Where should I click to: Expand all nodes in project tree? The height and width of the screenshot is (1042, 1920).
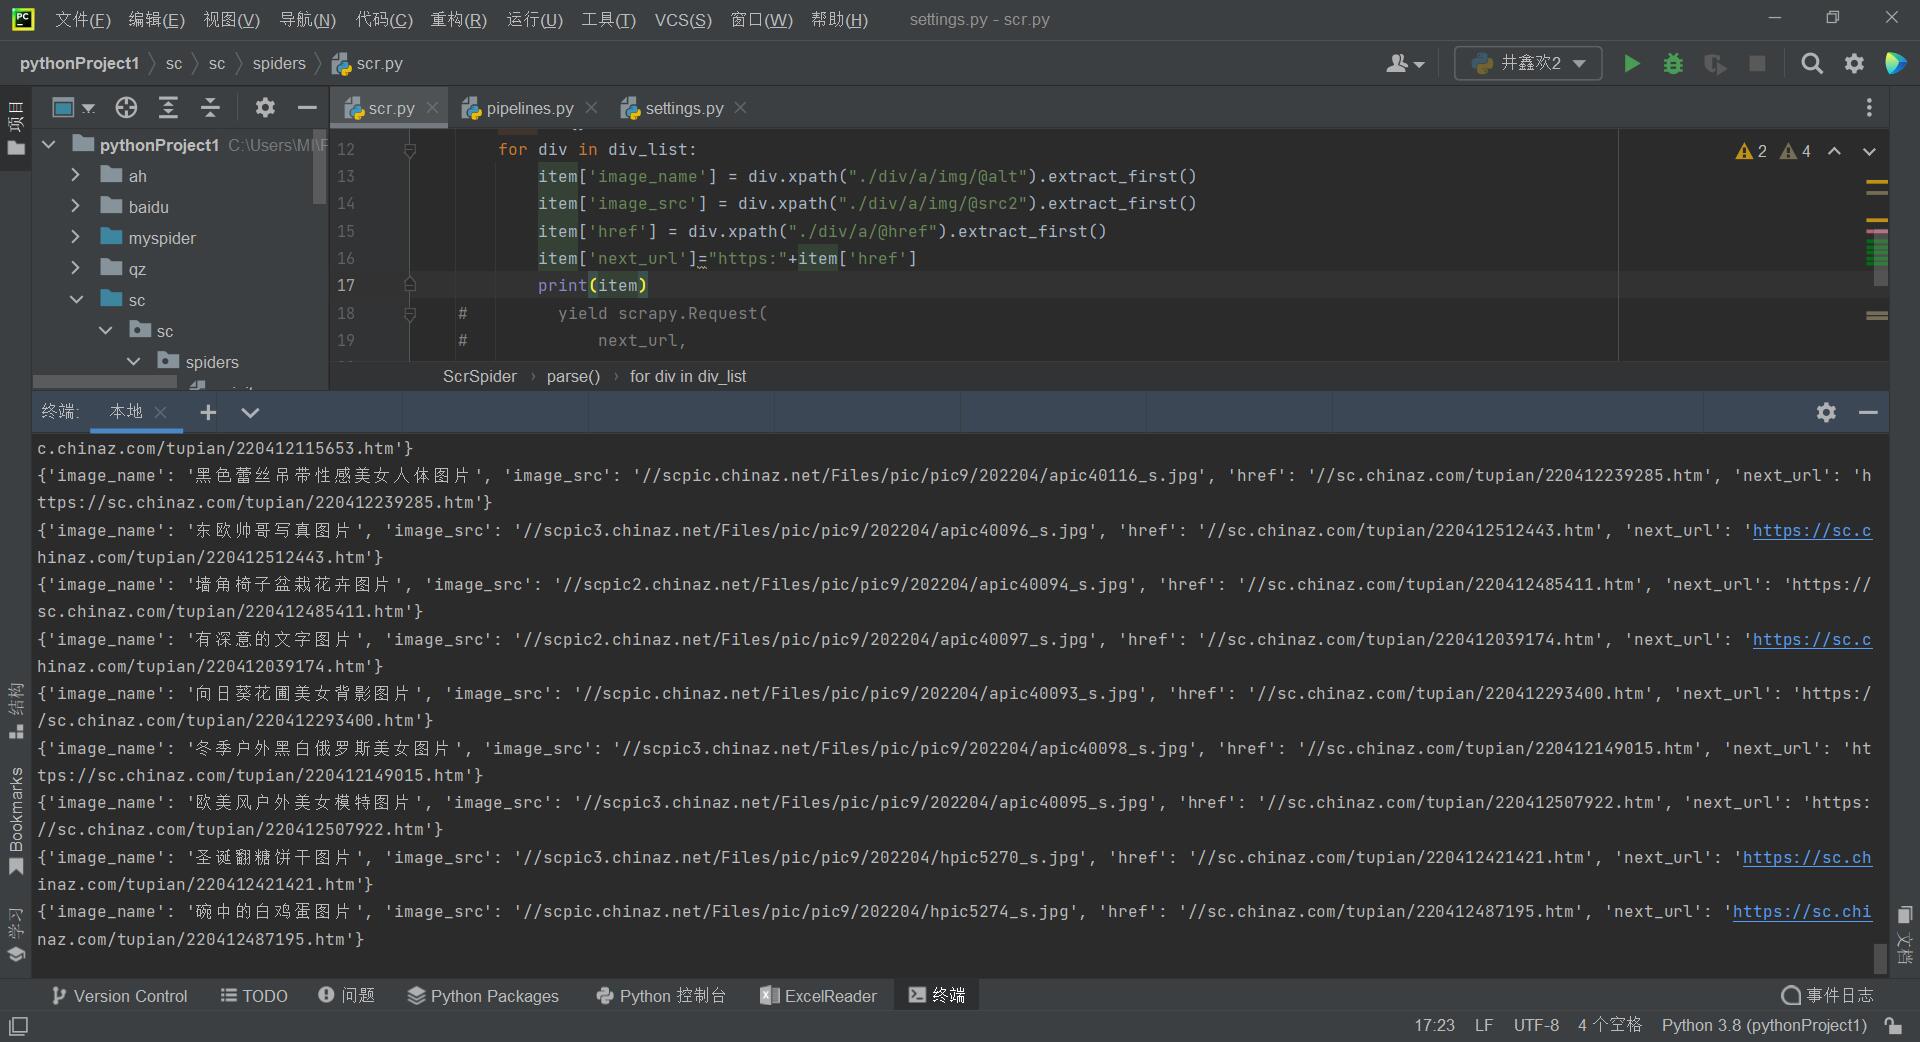click(168, 108)
